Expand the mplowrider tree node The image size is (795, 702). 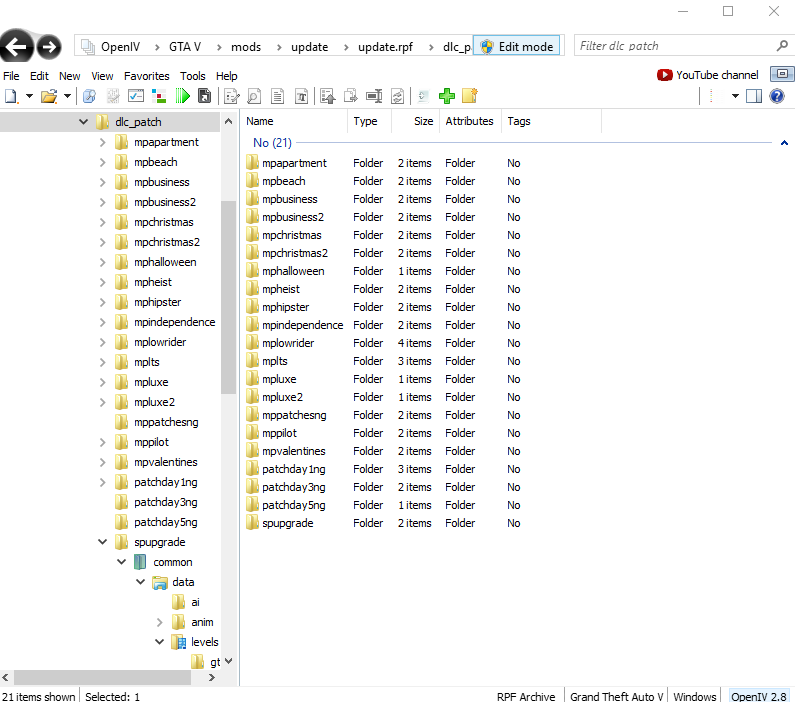[102, 343]
